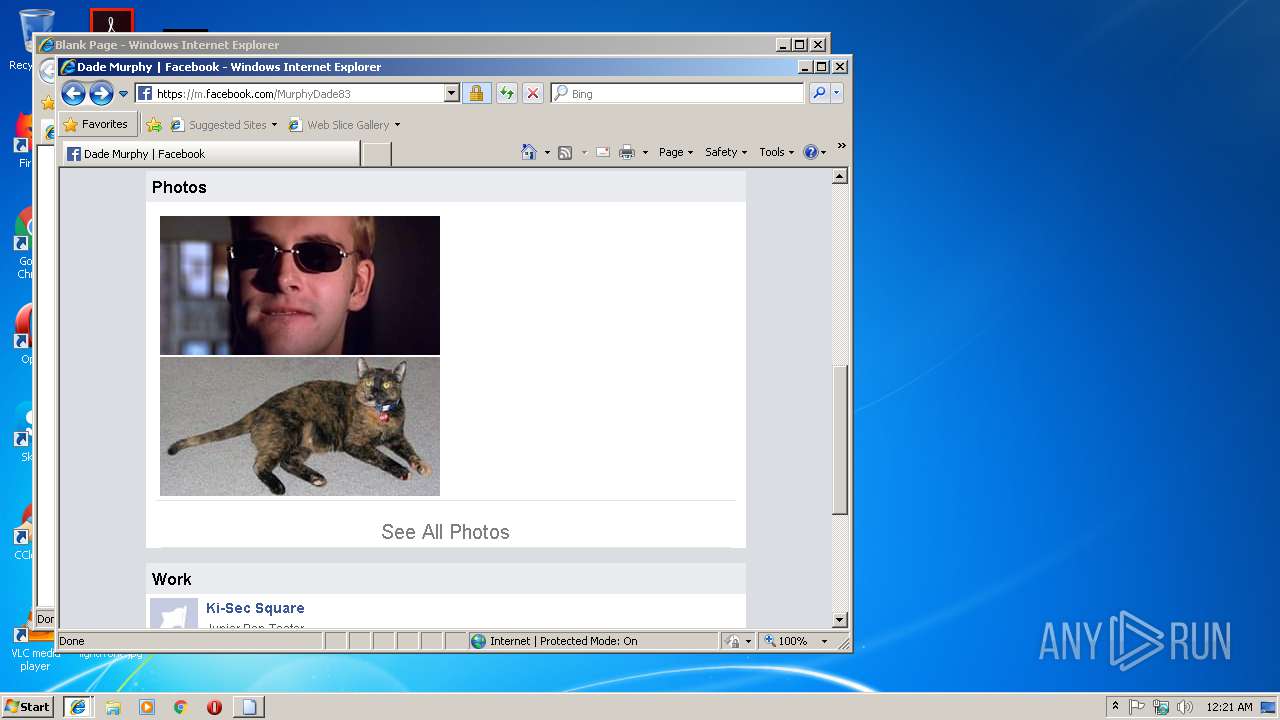Go to Home page icon
The image size is (1280, 720).
[x=529, y=152]
